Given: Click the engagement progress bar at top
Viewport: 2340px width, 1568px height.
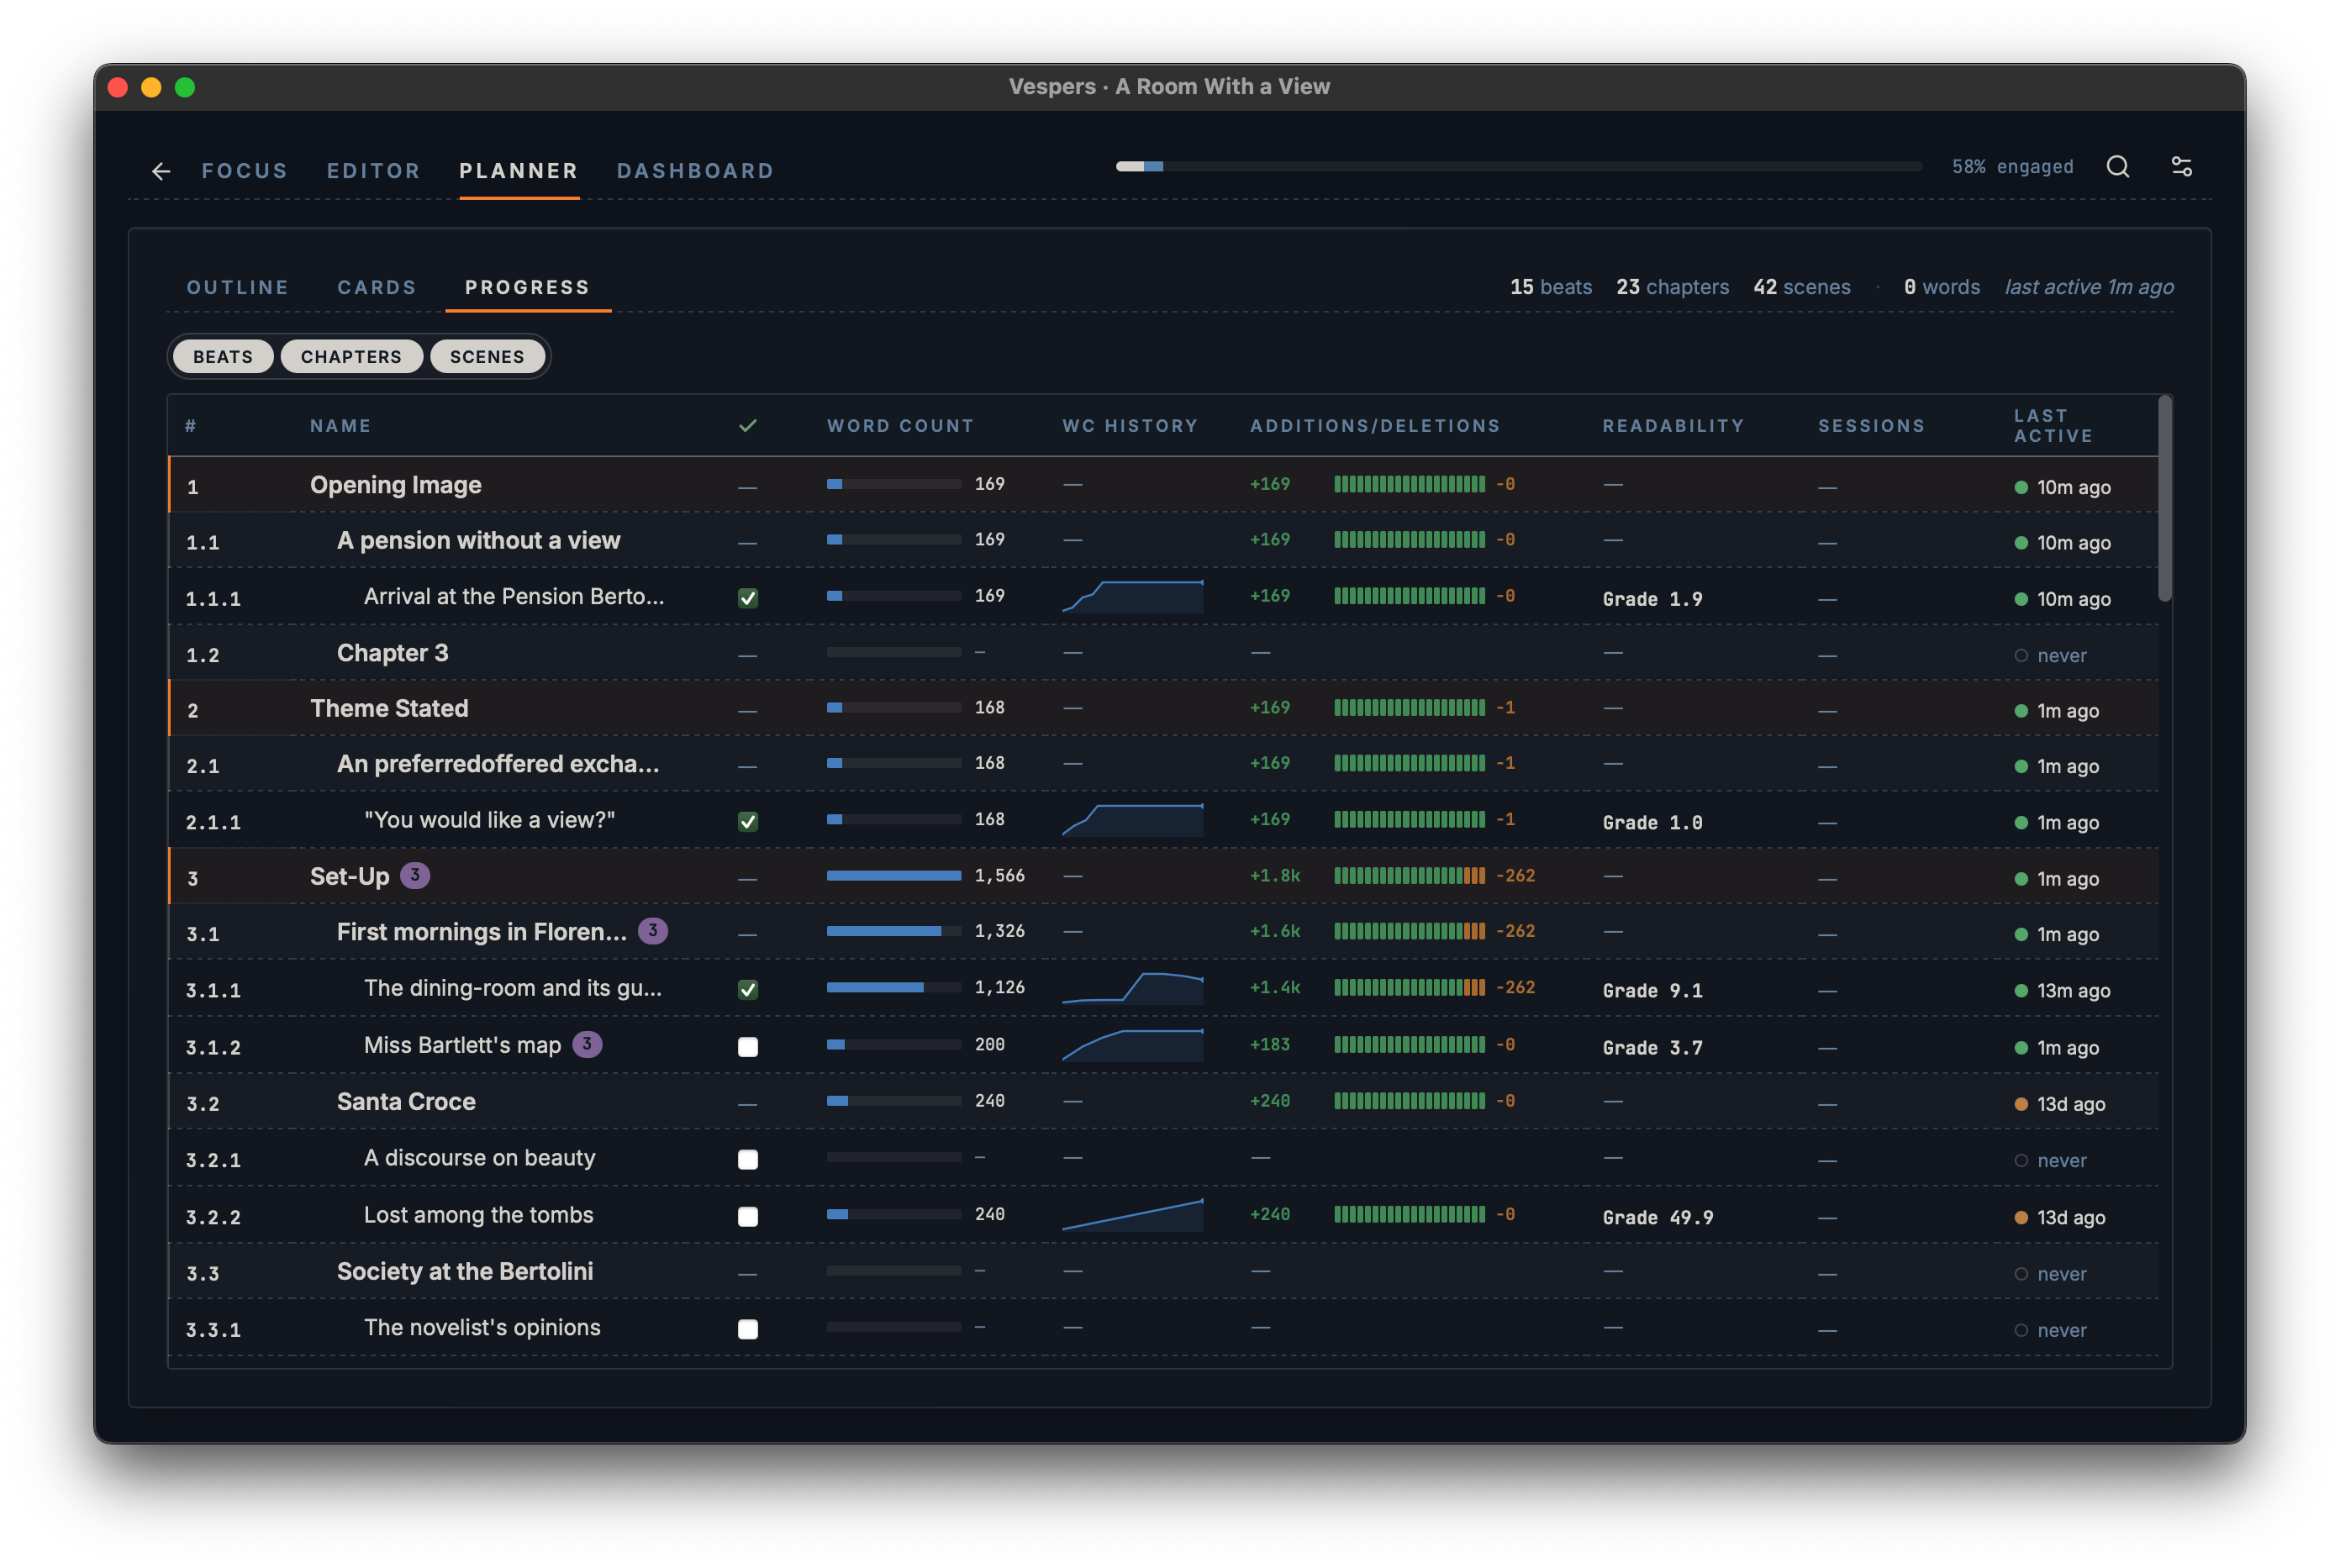Looking at the screenshot, I should click(x=1518, y=167).
